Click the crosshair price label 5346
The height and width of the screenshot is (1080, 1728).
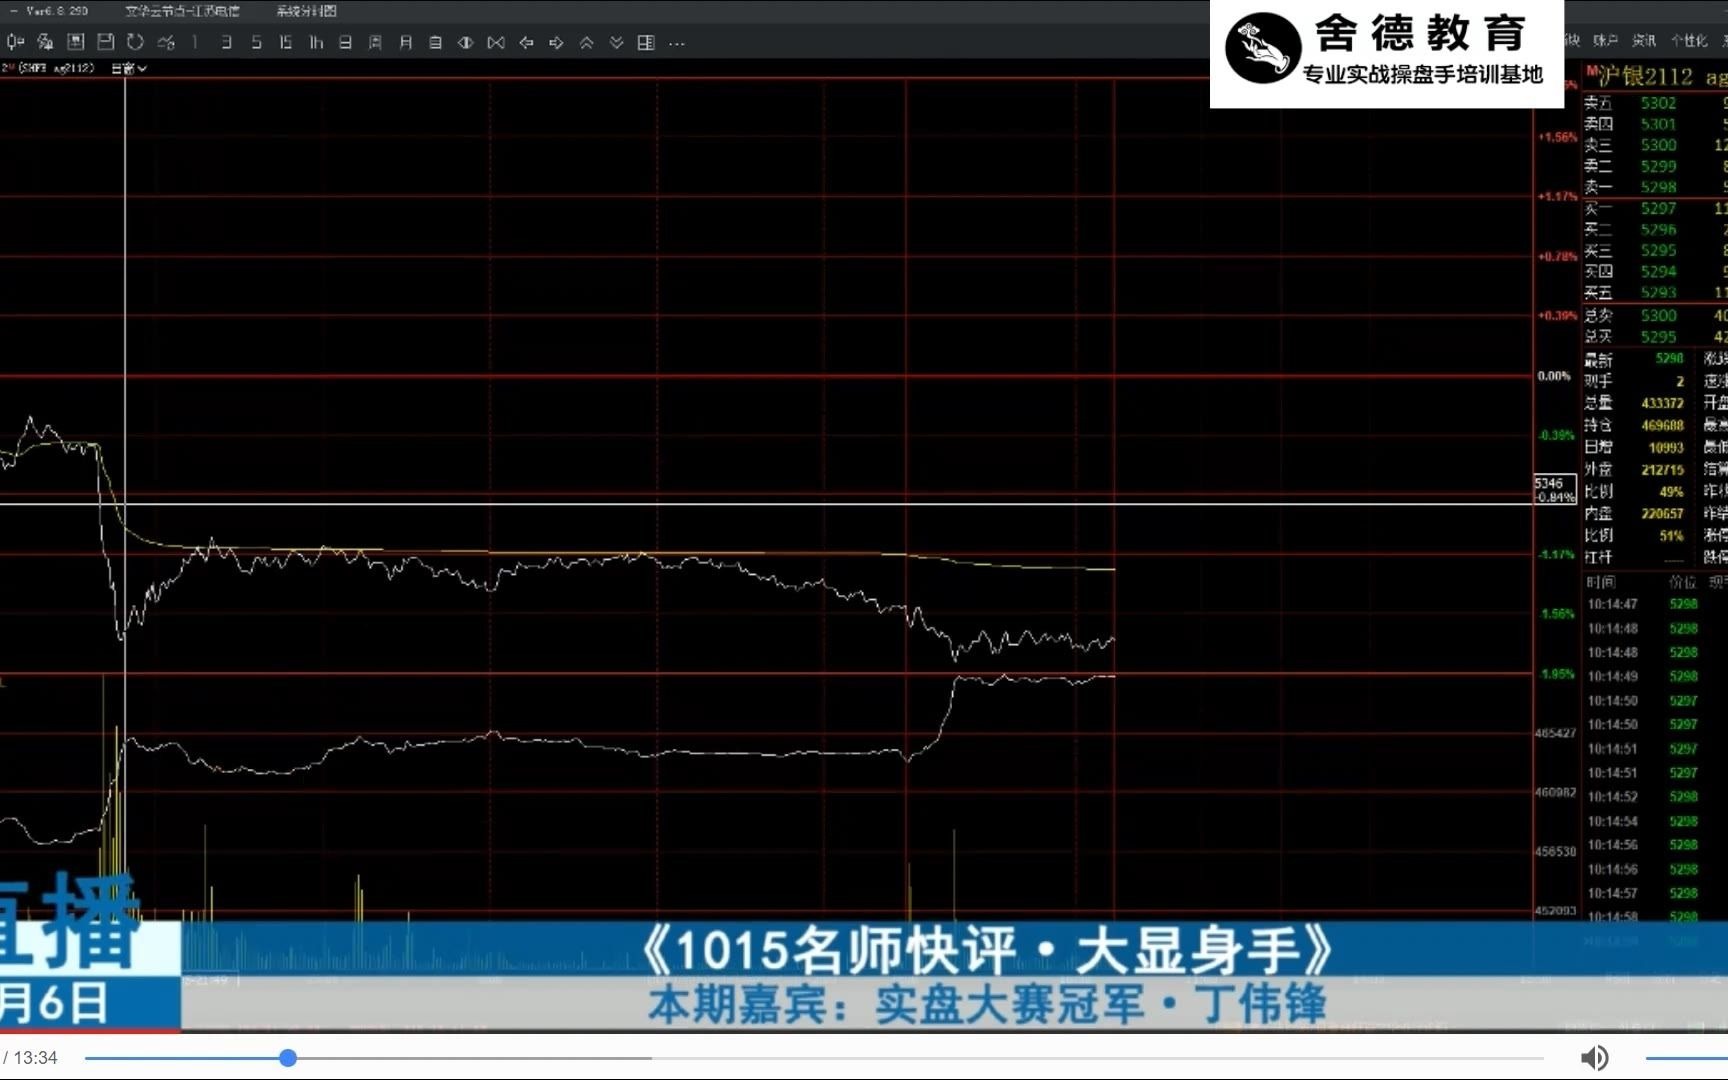pyautogui.click(x=1550, y=483)
